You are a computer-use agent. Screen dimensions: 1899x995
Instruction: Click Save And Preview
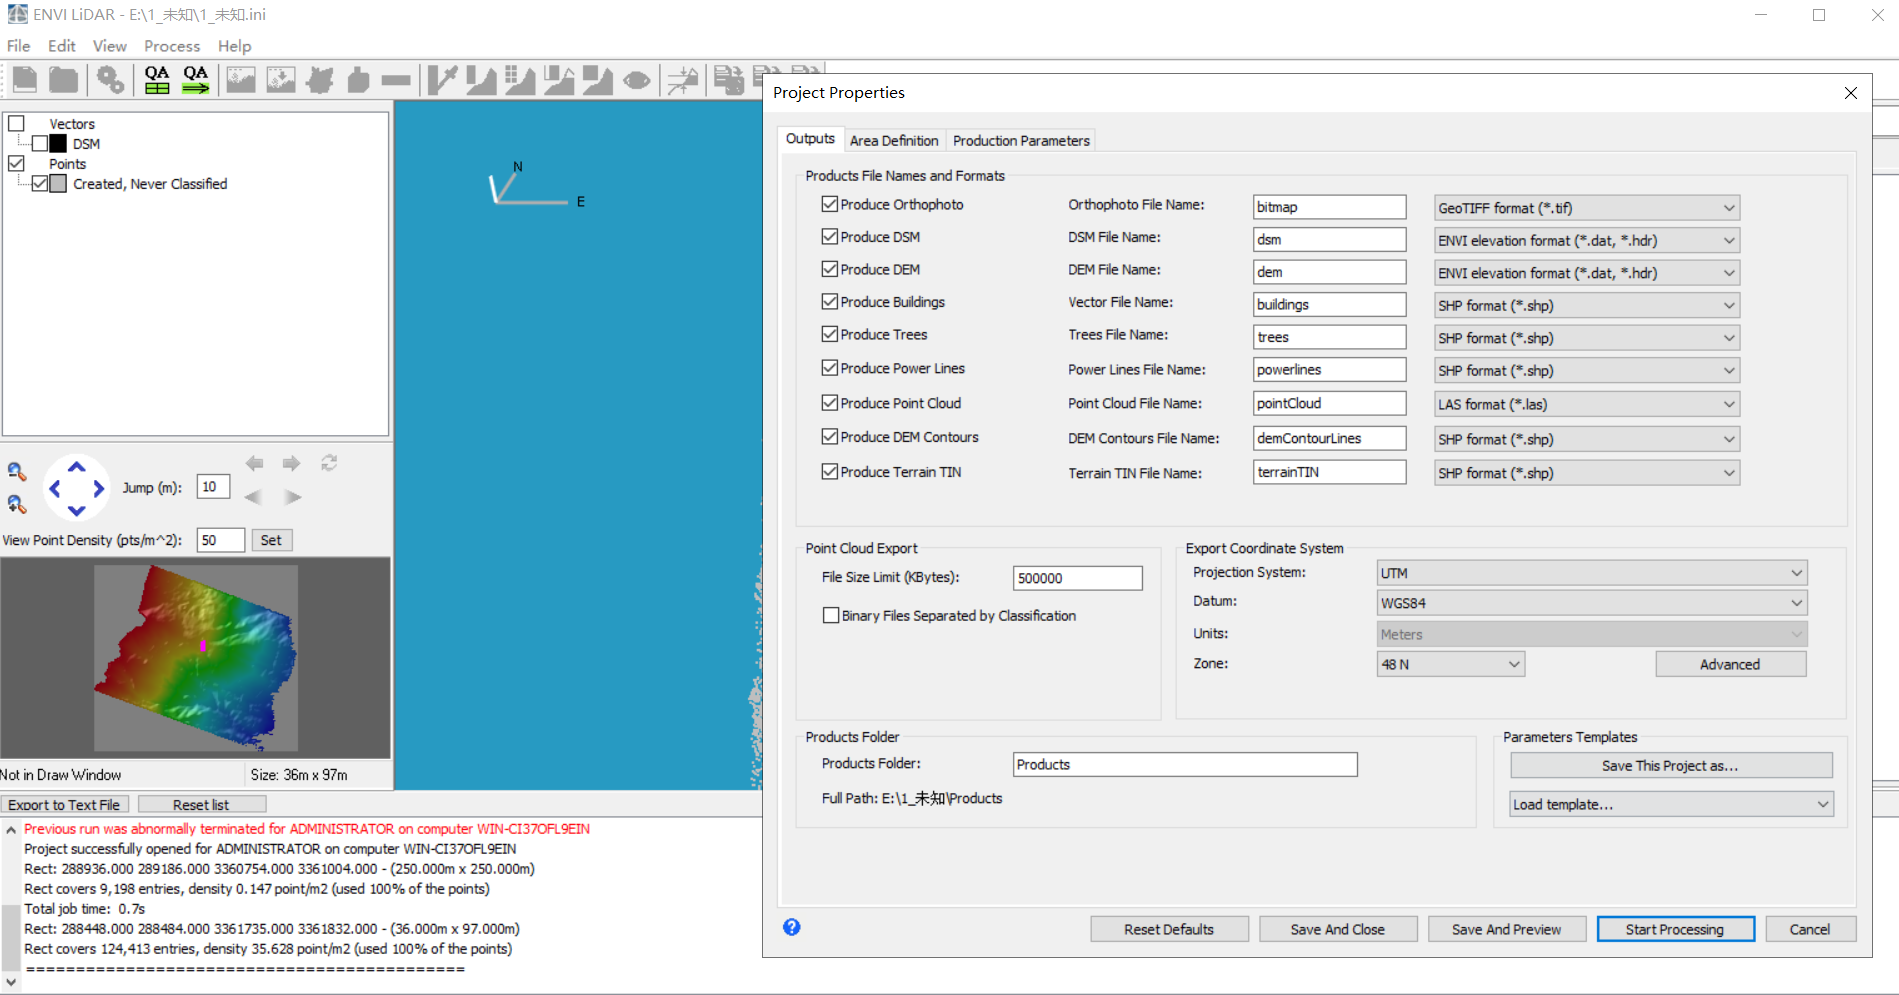pos(1507,929)
